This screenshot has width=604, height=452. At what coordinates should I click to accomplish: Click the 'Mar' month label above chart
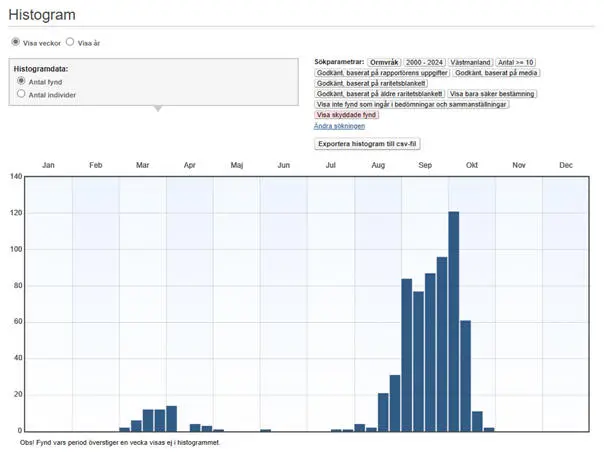(143, 165)
